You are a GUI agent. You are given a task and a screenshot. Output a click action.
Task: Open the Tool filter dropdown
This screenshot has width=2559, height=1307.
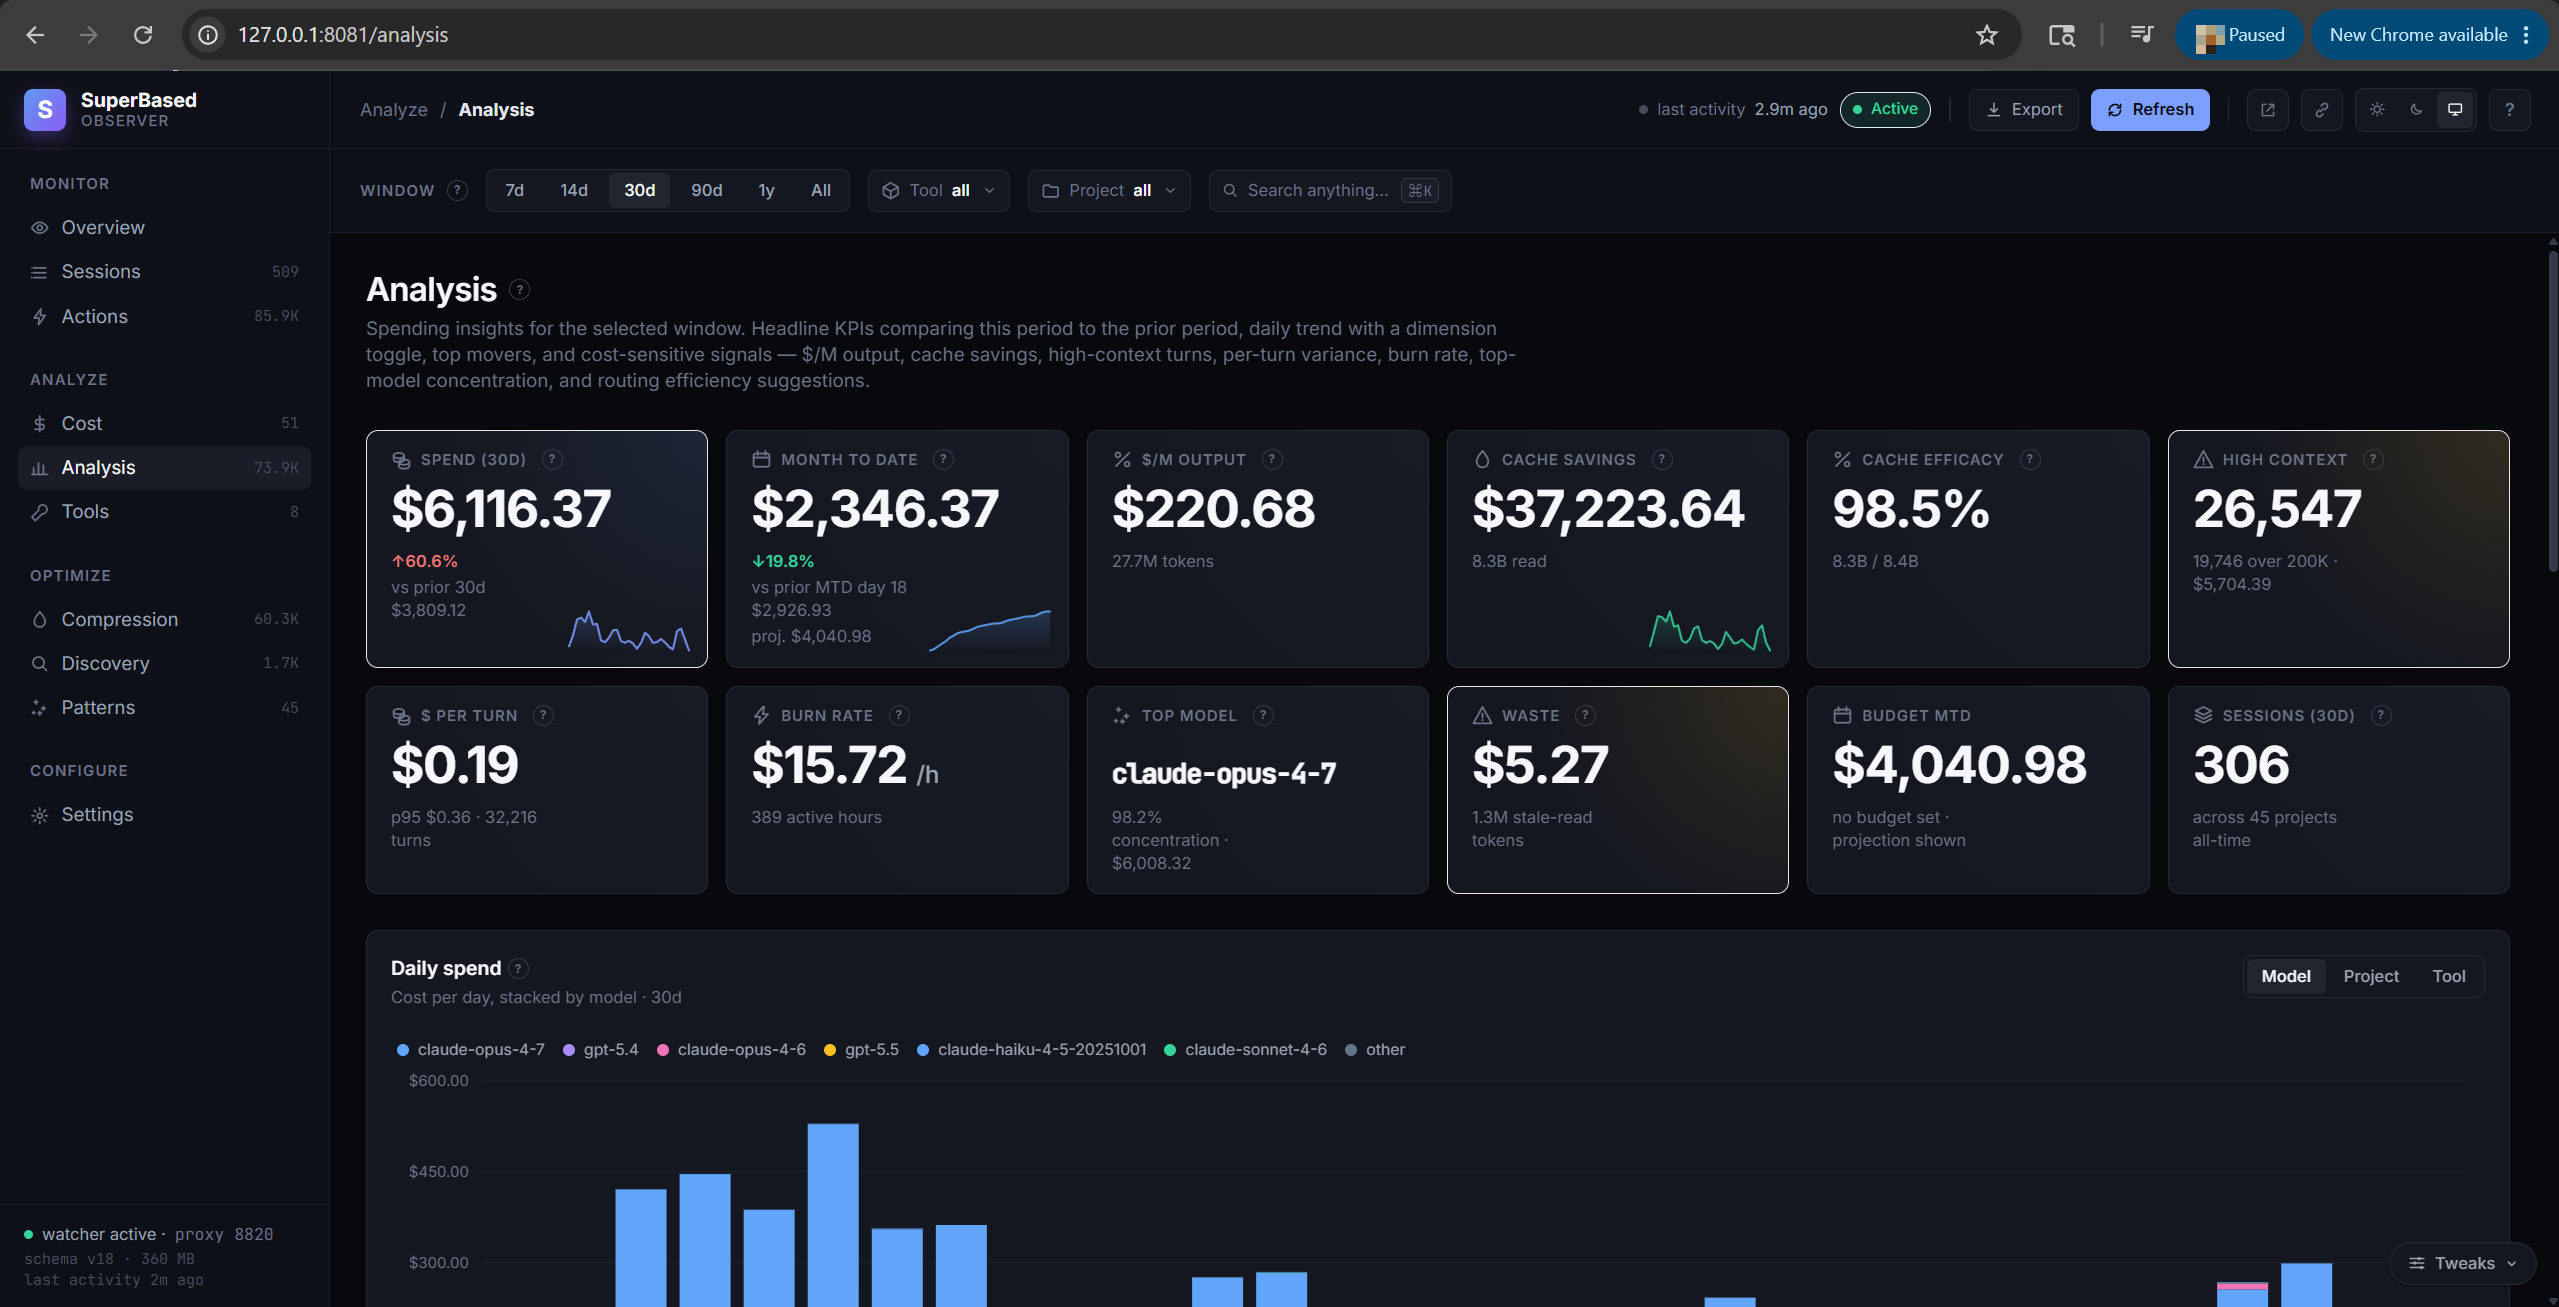[x=938, y=191]
